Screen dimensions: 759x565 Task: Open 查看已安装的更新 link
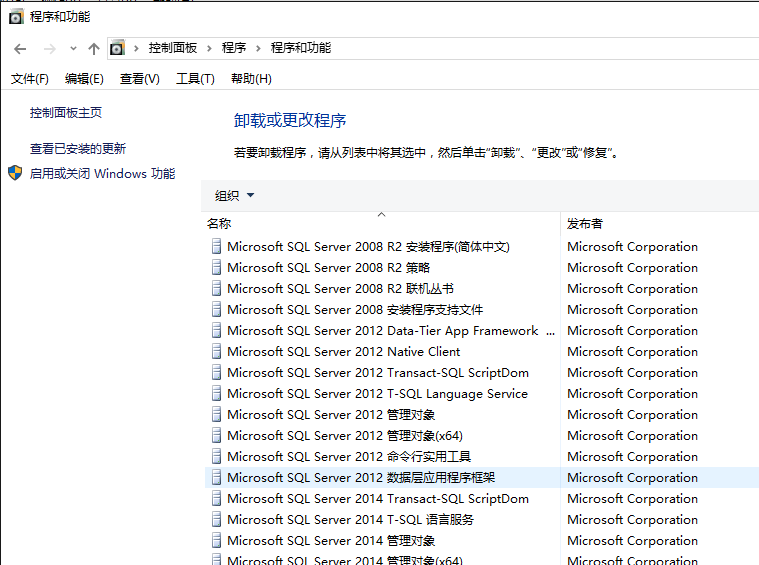coord(77,149)
